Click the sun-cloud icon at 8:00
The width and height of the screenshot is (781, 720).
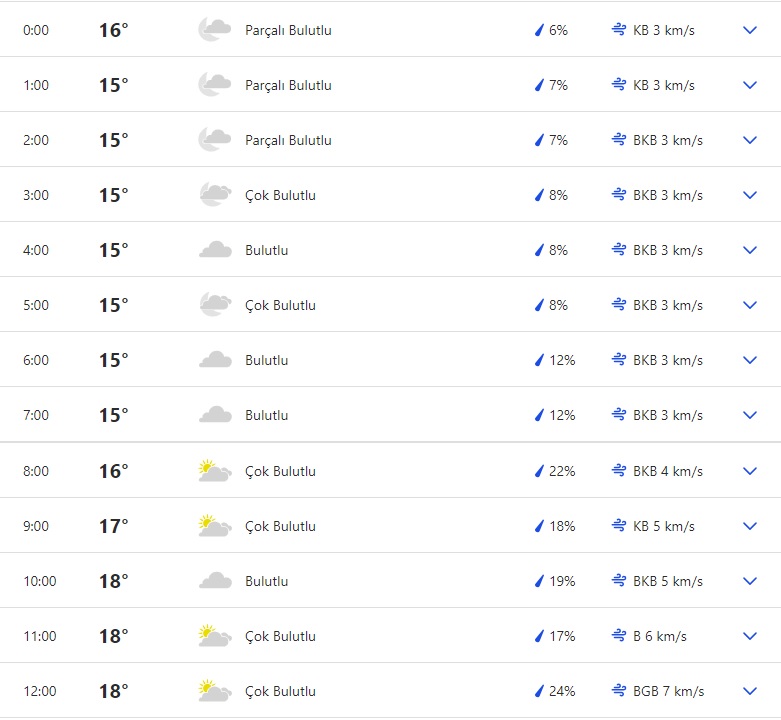pyautogui.click(x=214, y=471)
